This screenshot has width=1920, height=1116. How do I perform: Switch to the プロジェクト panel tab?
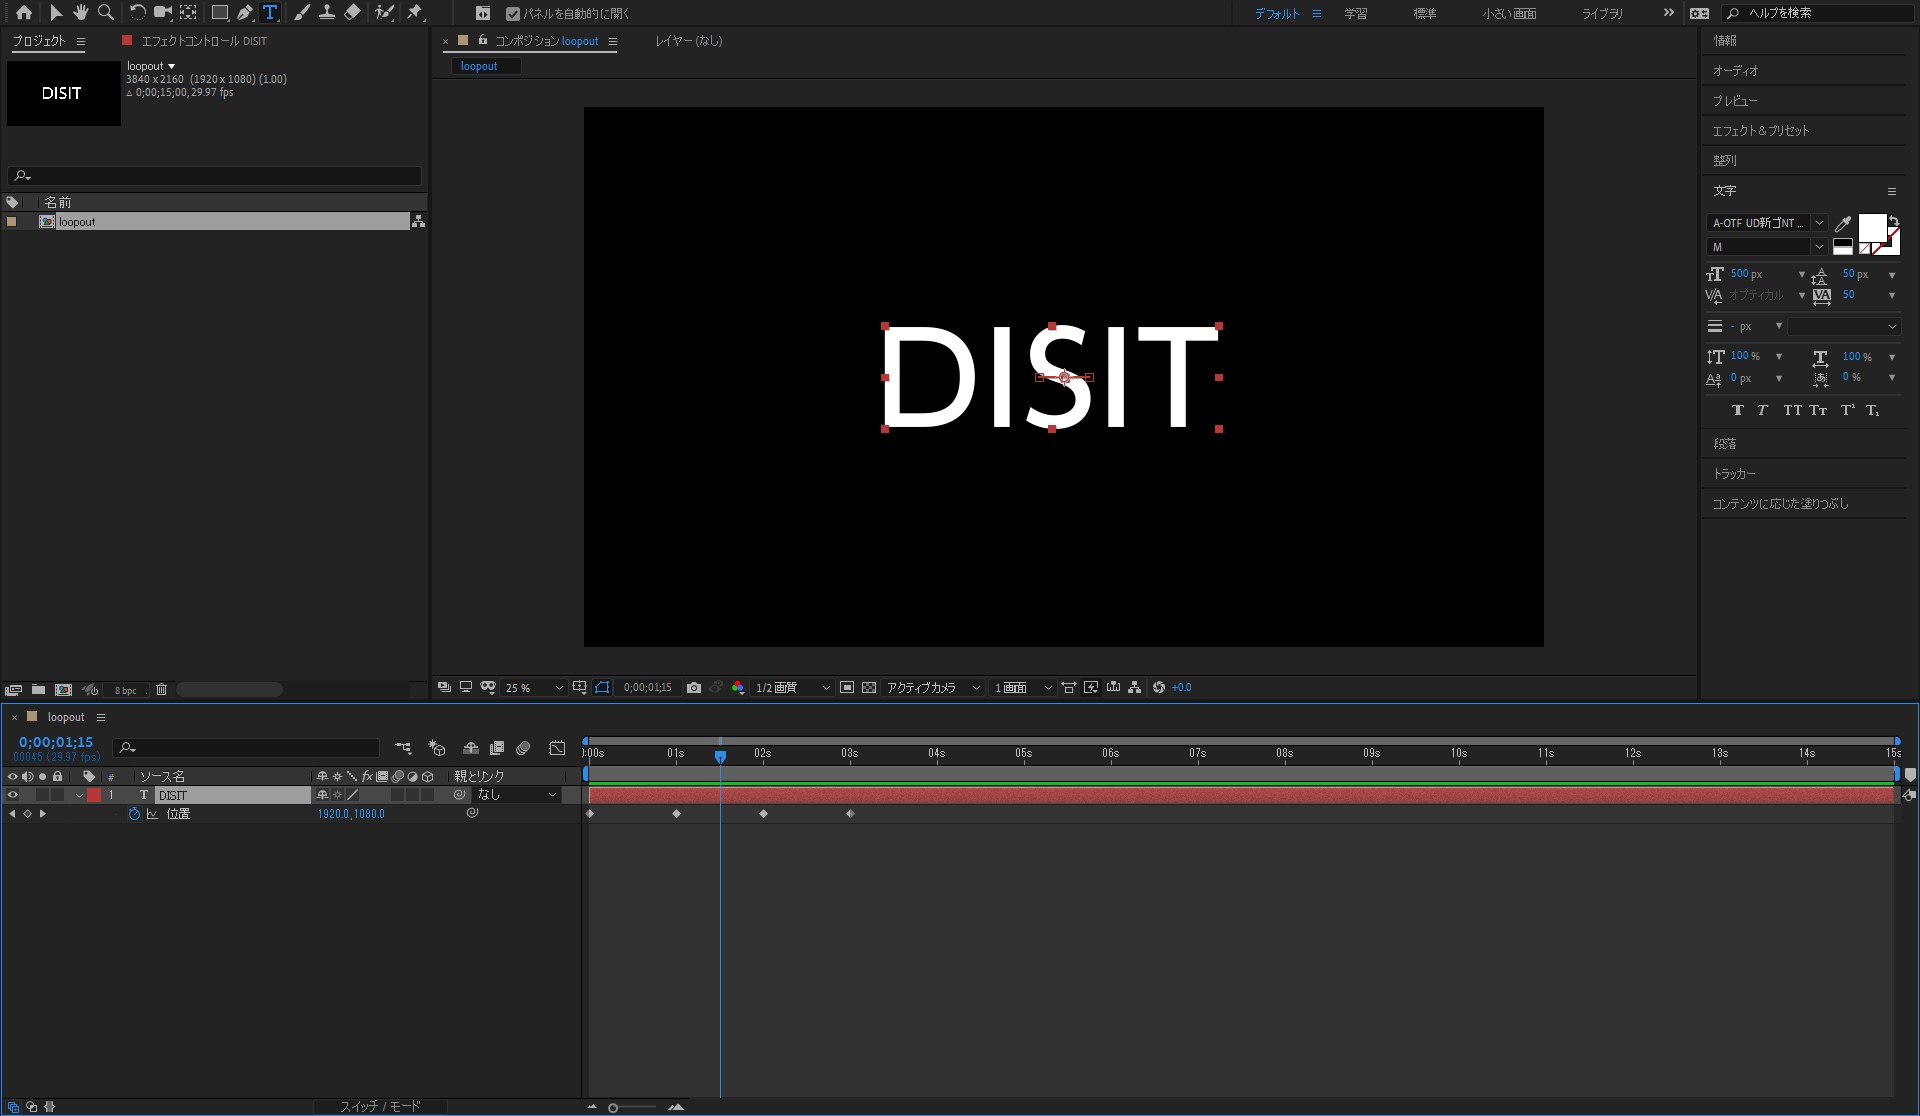click(39, 41)
